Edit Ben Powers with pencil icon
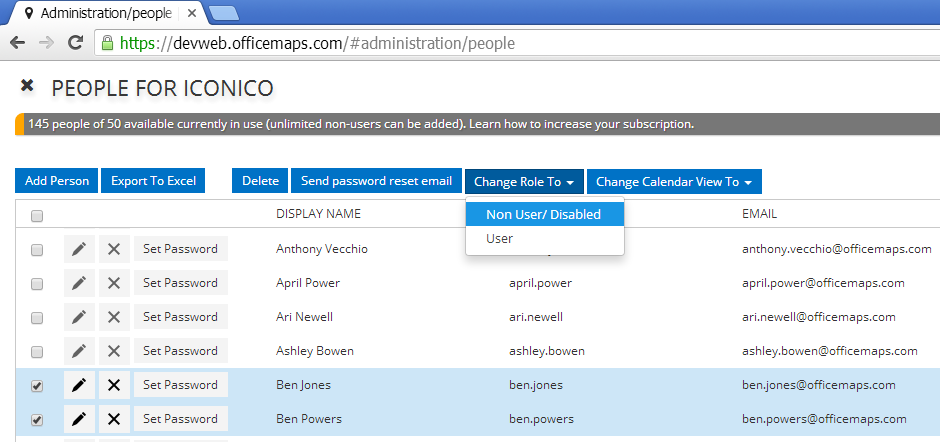The height and width of the screenshot is (442, 940). (79, 419)
